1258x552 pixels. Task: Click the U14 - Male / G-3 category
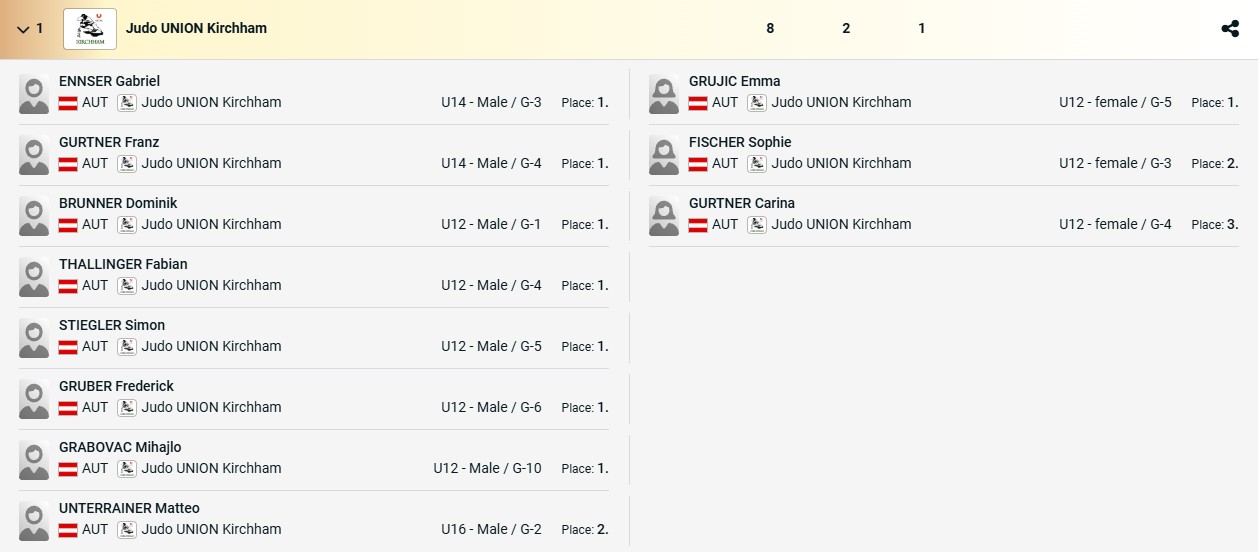pyautogui.click(x=491, y=102)
